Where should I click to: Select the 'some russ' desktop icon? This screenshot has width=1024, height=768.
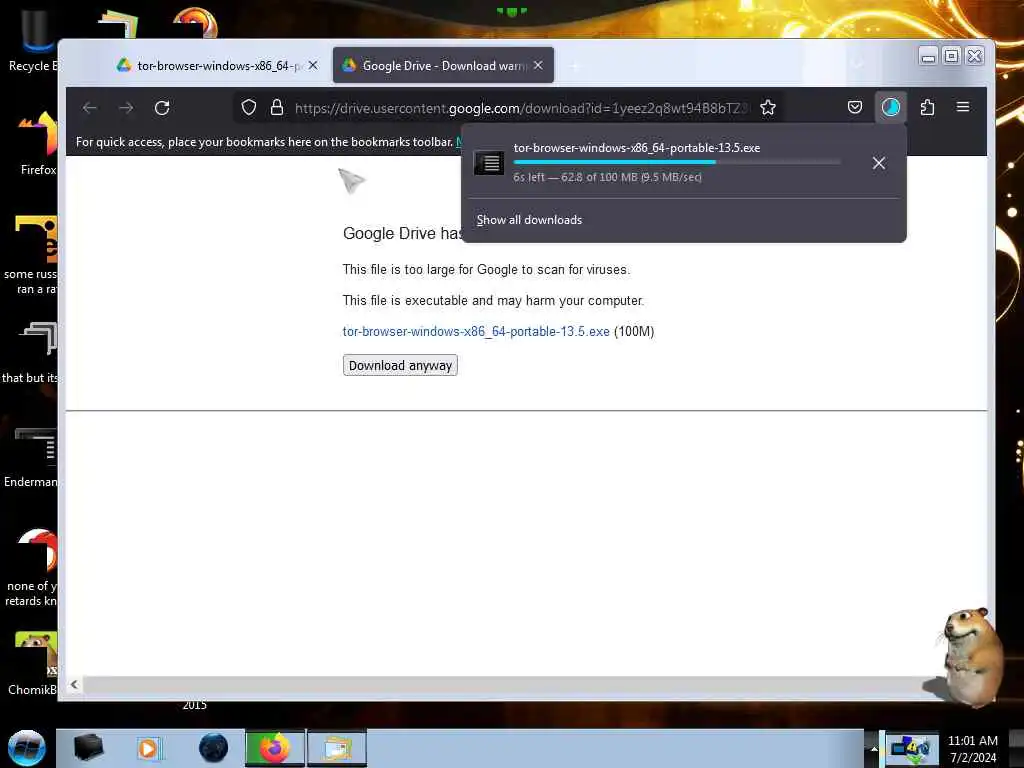tap(31, 255)
